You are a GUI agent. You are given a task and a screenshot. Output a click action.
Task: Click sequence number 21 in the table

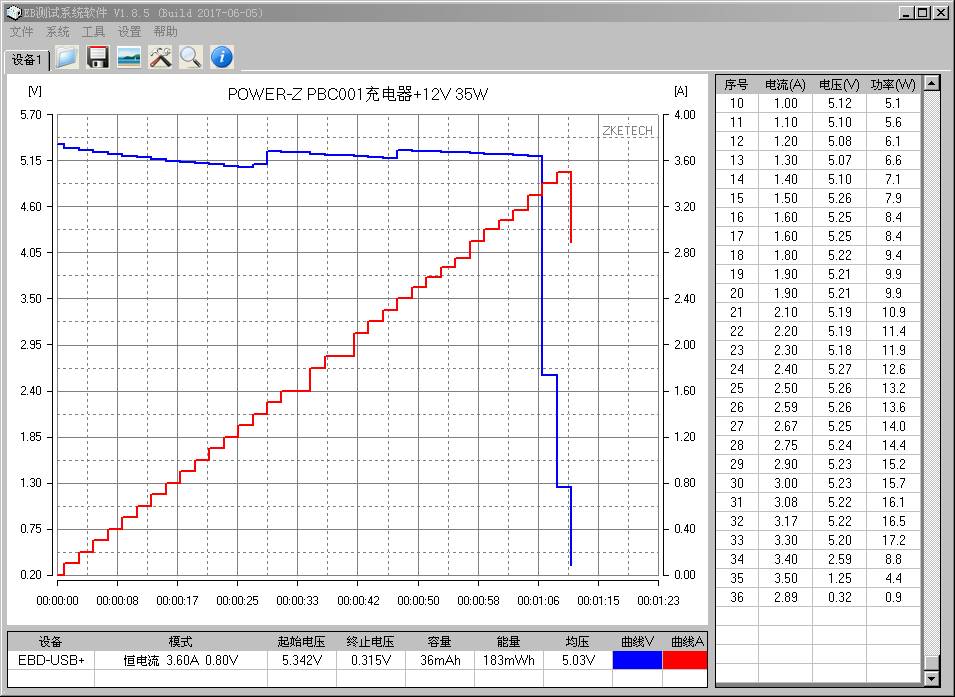(x=736, y=313)
